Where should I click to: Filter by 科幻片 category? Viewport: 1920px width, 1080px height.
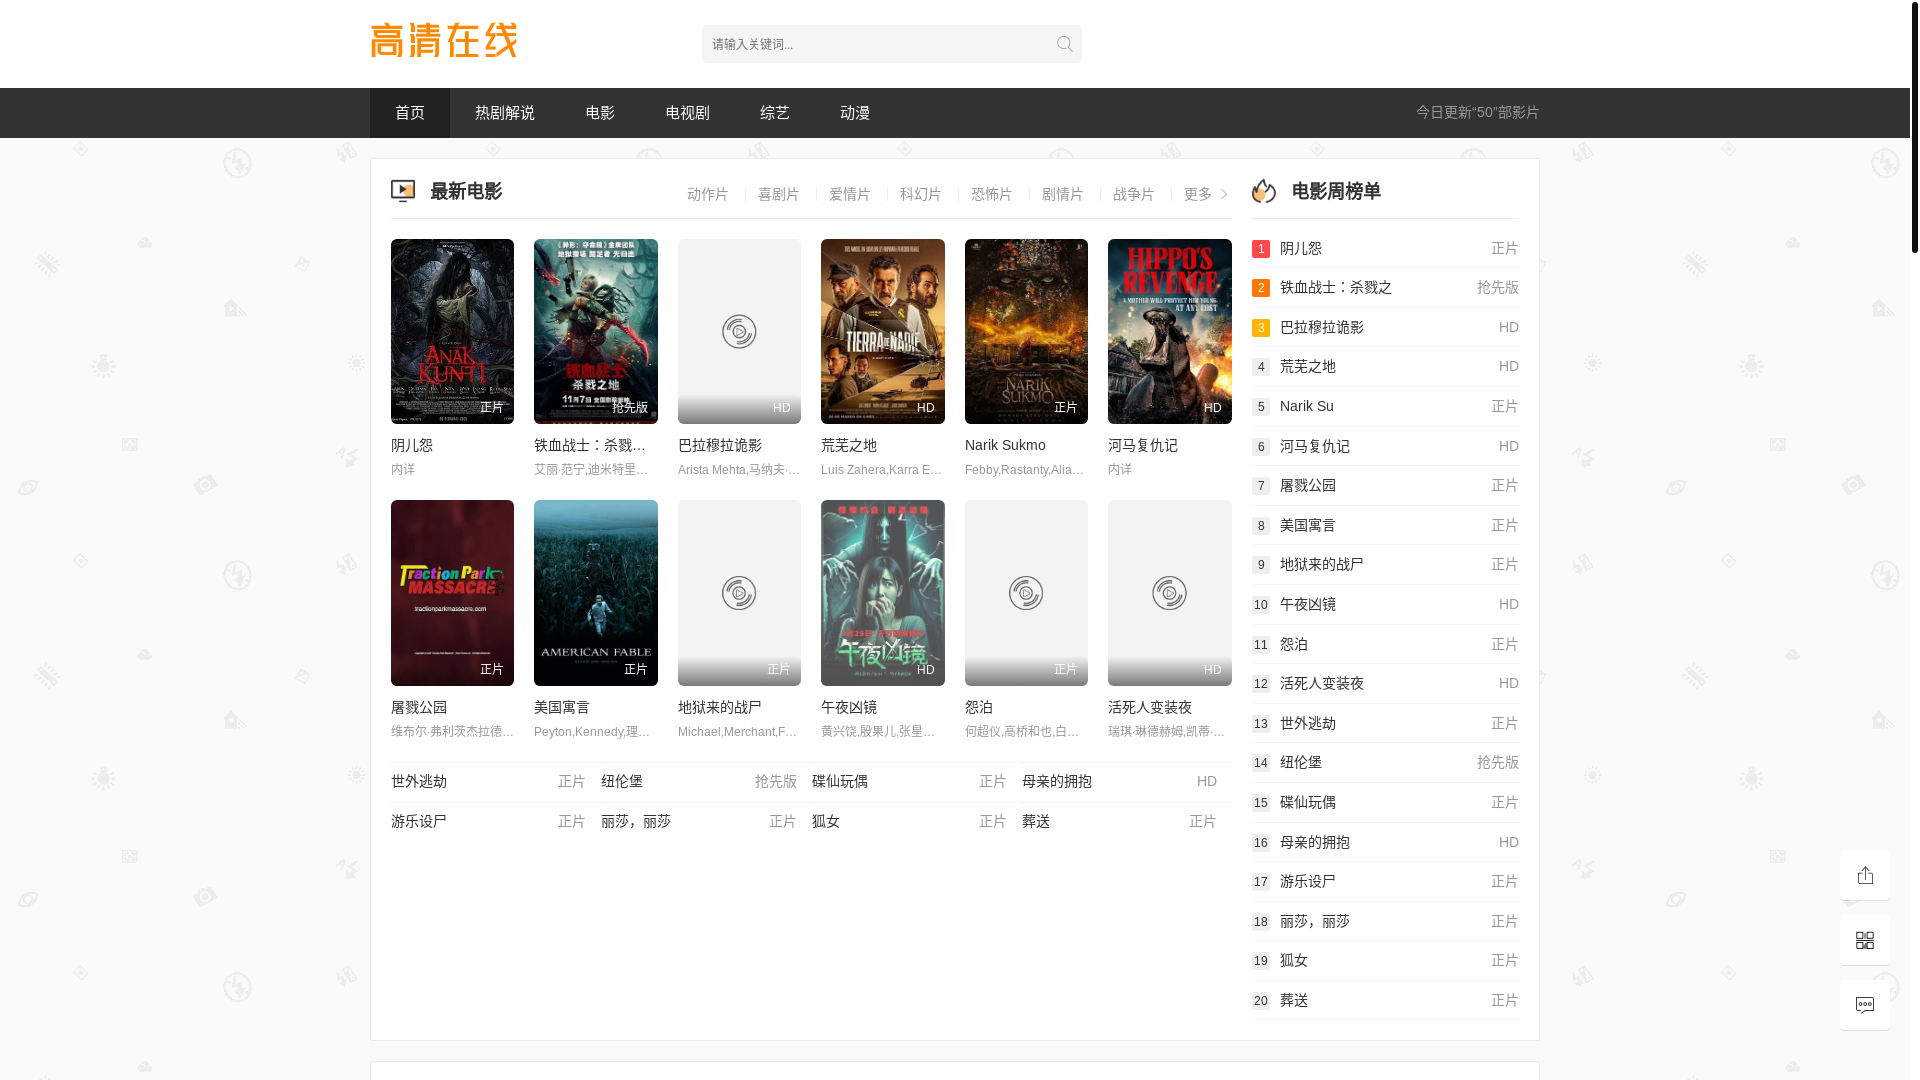coord(921,194)
